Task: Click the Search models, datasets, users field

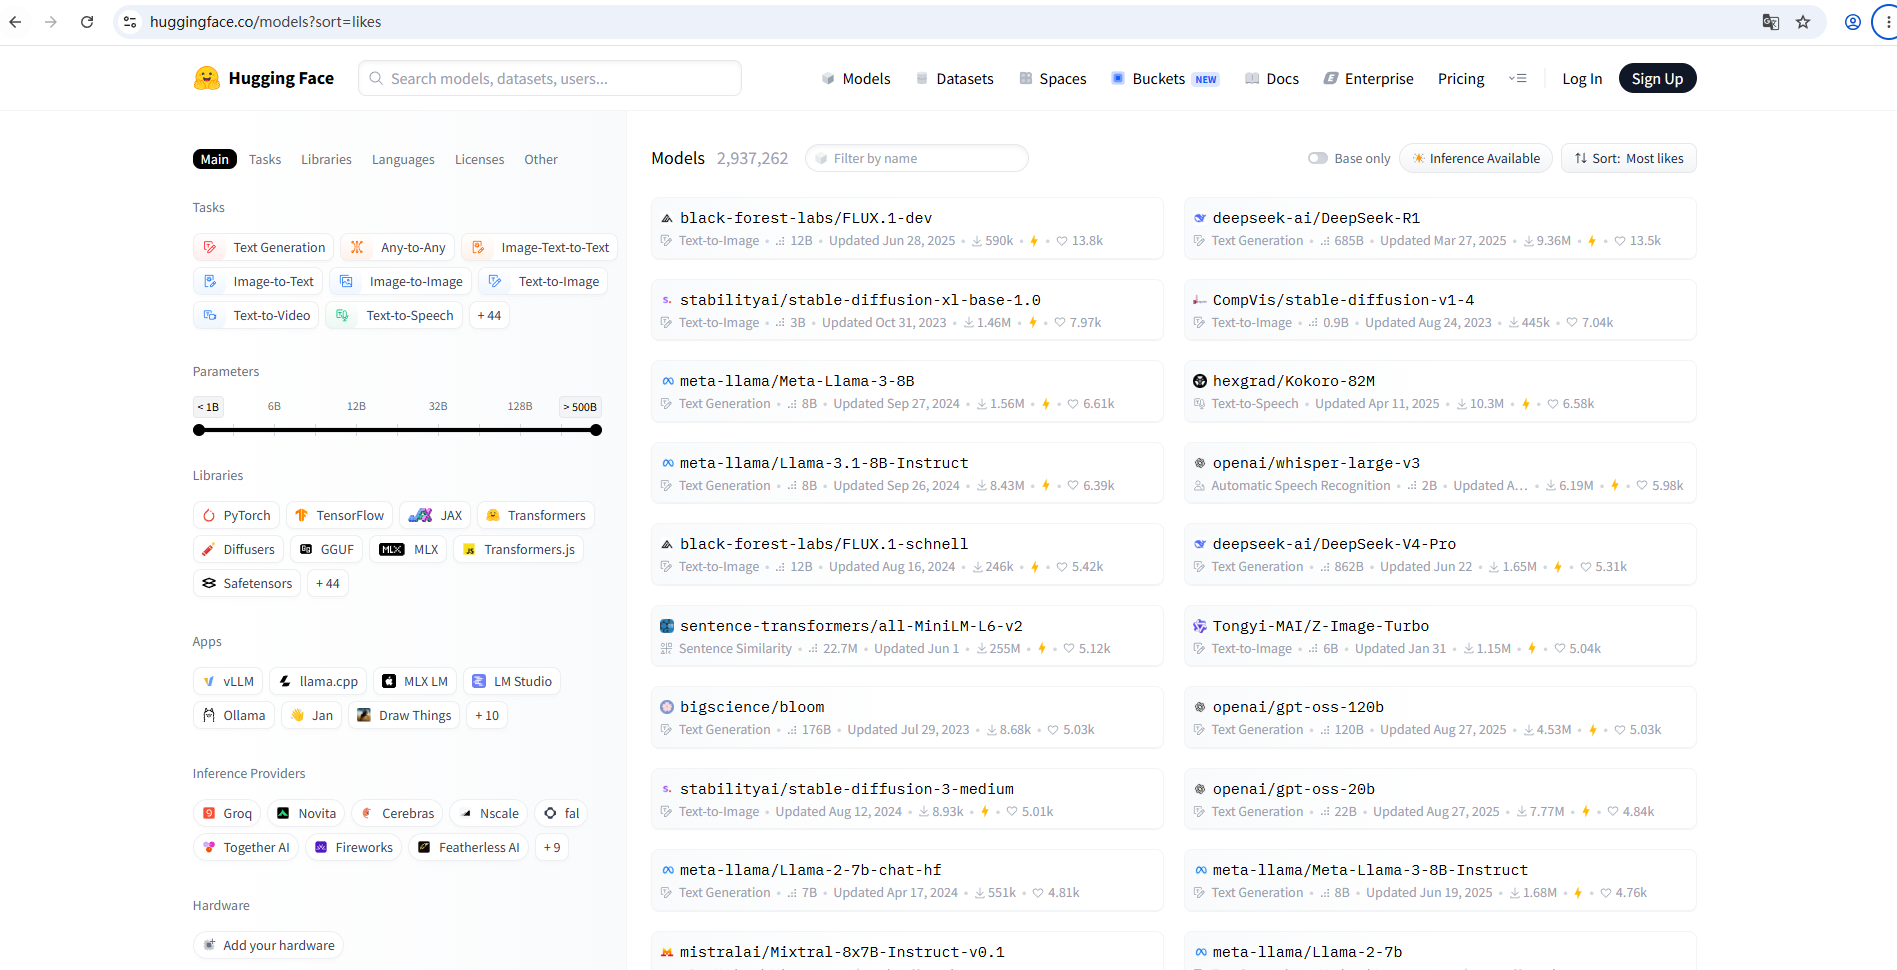Action: (x=550, y=78)
